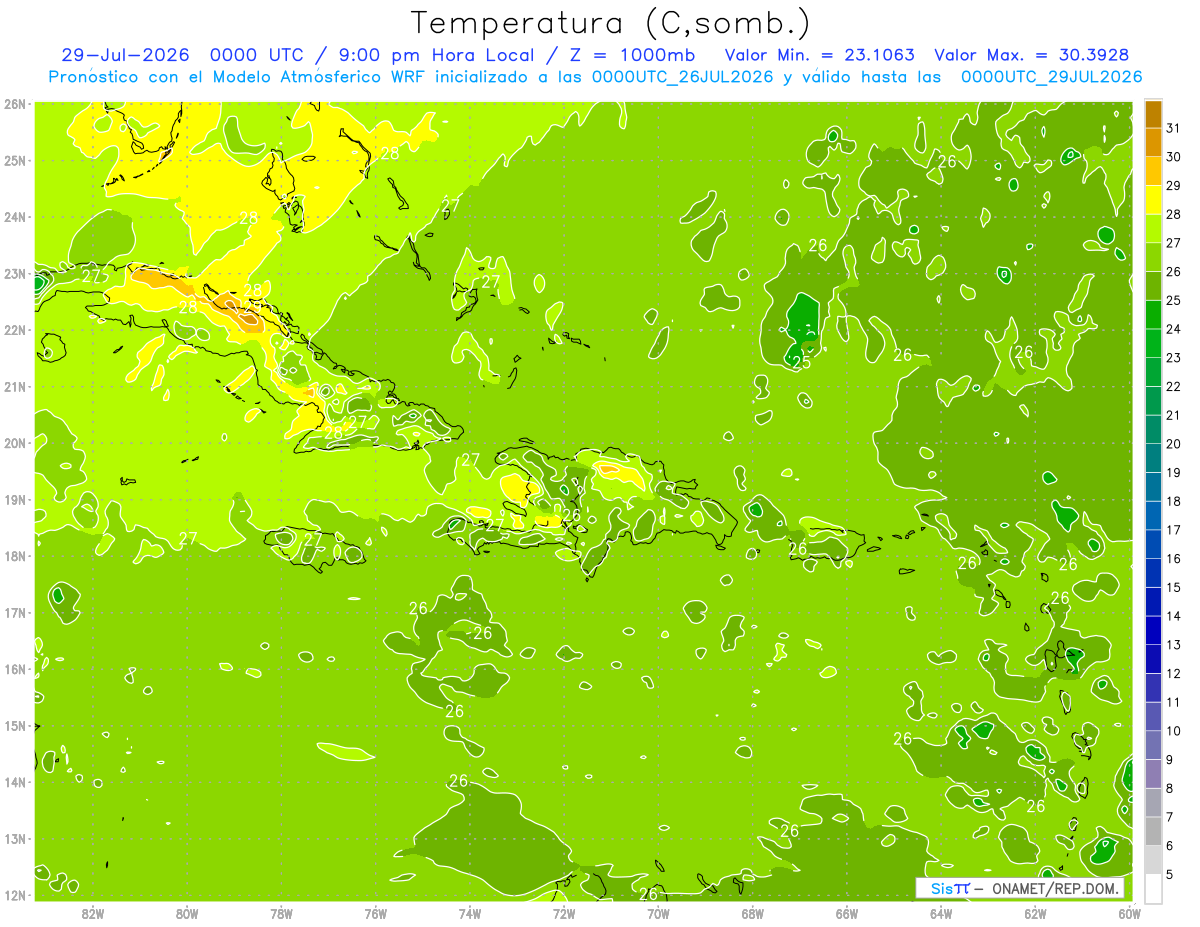Pick the orange swatch between 30 and 31
This screenshot has height=927, width=1200.
coord(1153,143)
